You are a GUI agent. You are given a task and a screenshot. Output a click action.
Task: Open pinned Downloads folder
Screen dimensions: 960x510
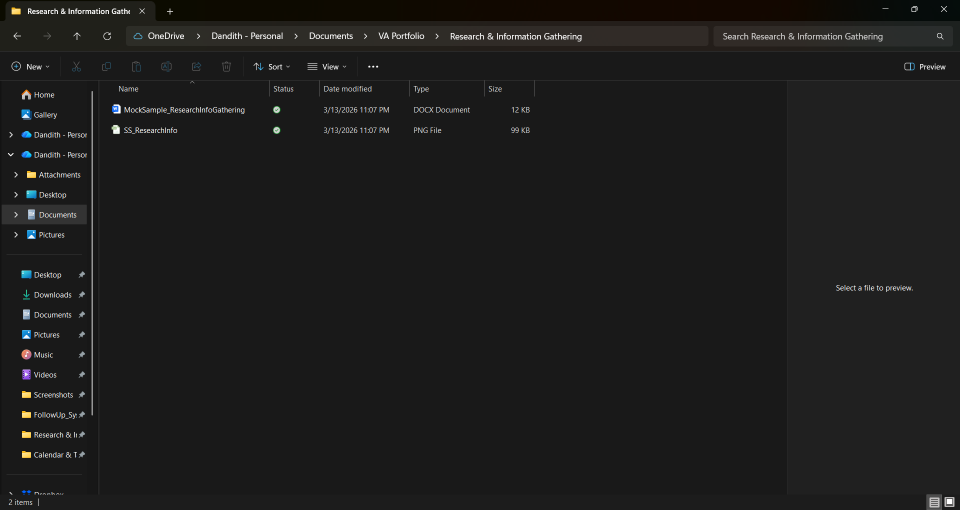(x=53, y=294)
